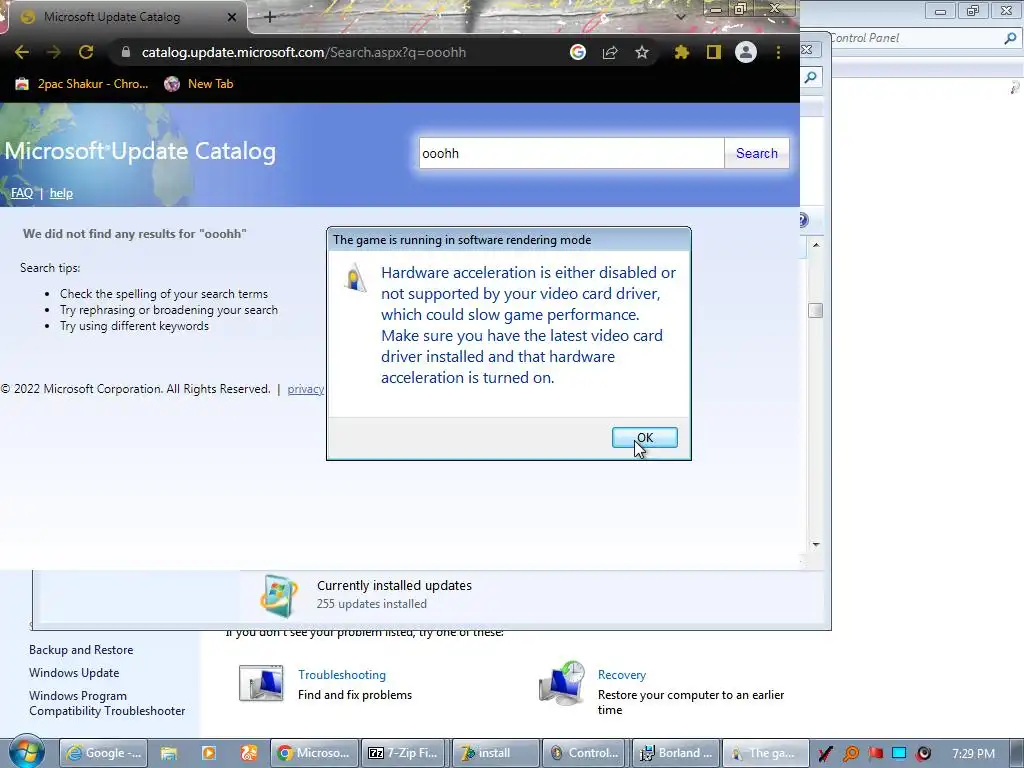The height and width of the screenshot is (768, 1024).
Task: Open the privacy link in the footer
Action: coord(306,389)
